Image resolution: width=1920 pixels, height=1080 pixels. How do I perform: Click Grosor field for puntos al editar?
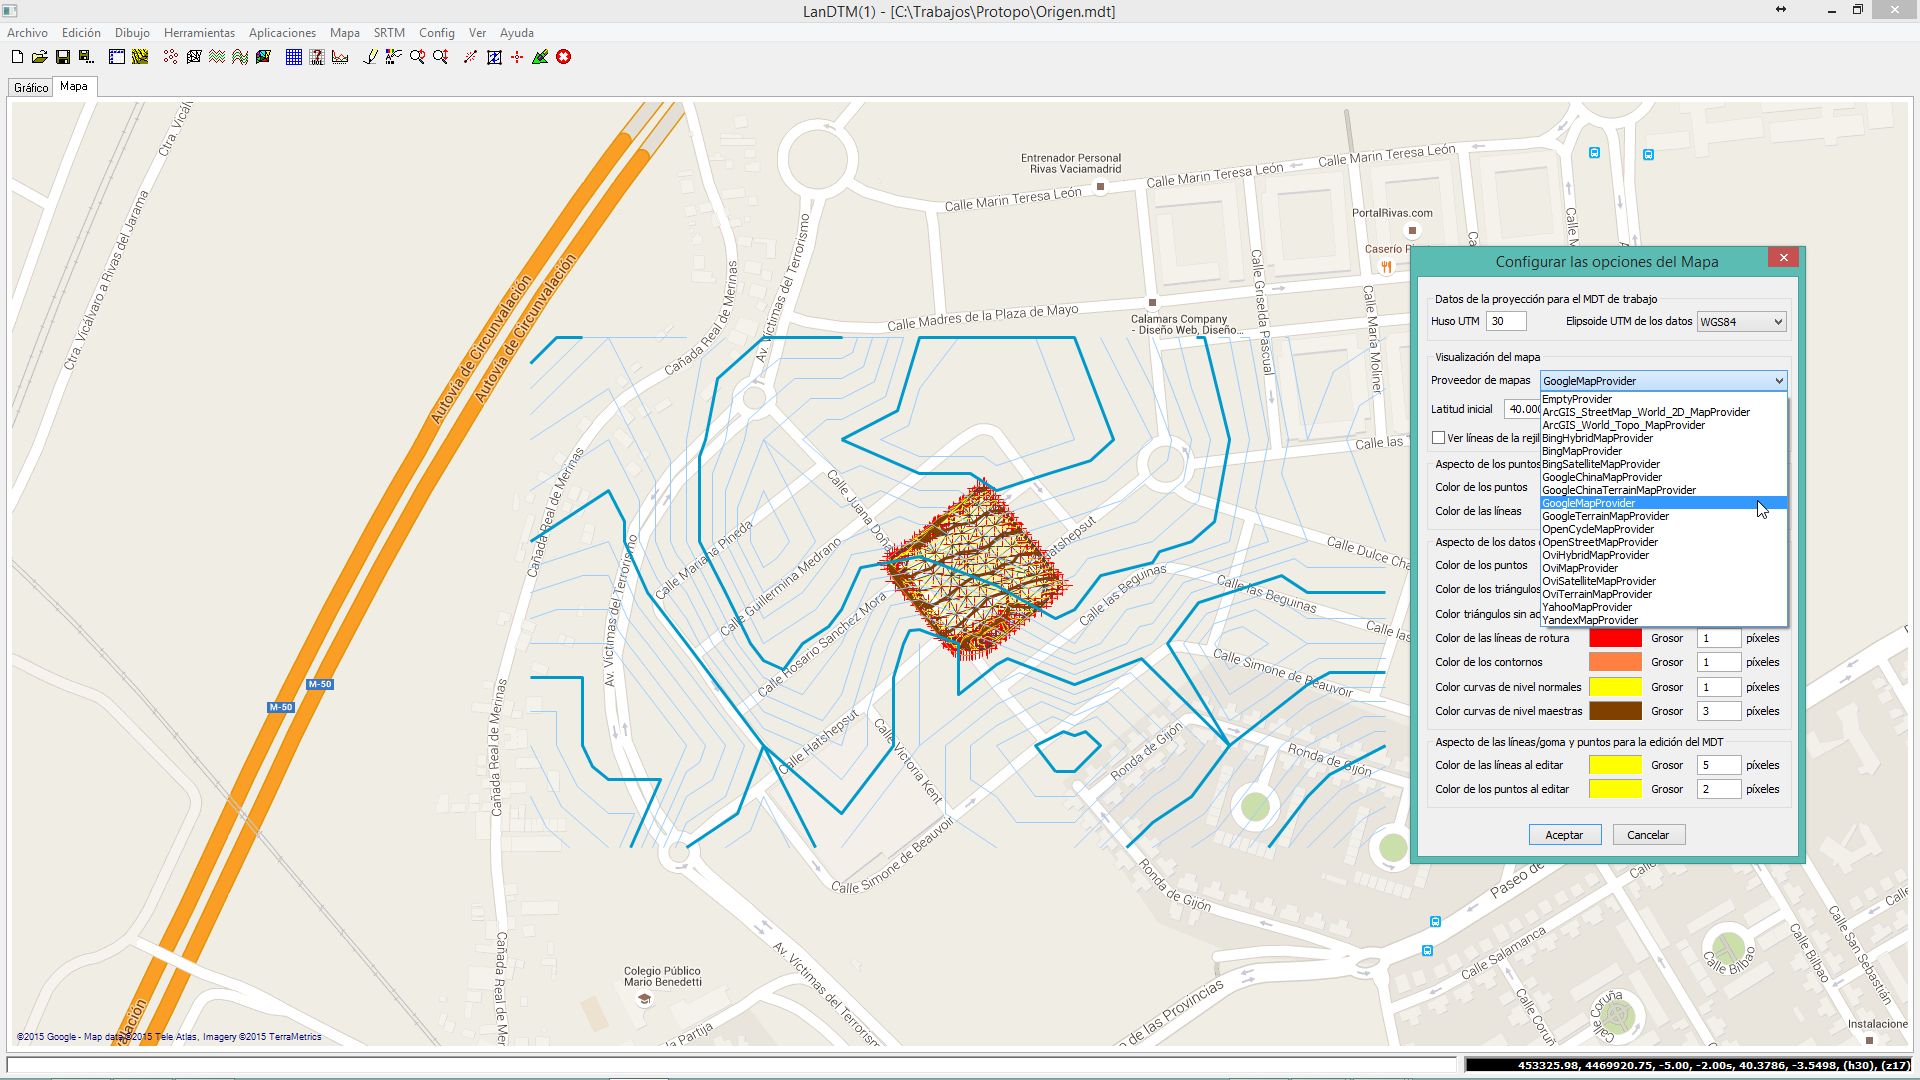click(1719, 789)
